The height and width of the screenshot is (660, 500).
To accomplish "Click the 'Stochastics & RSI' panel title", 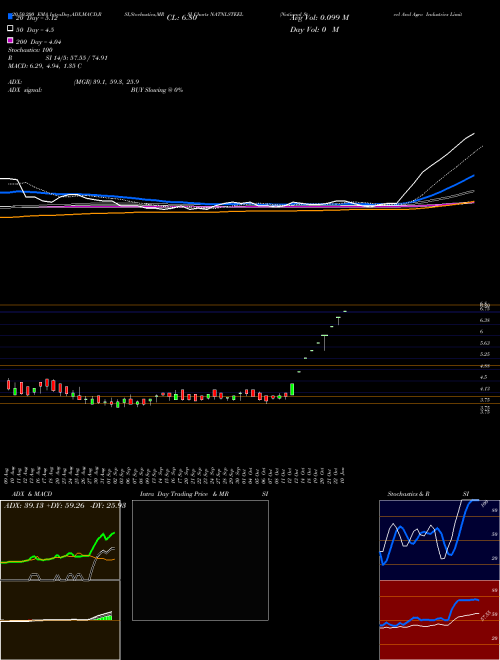I will 428,494.
